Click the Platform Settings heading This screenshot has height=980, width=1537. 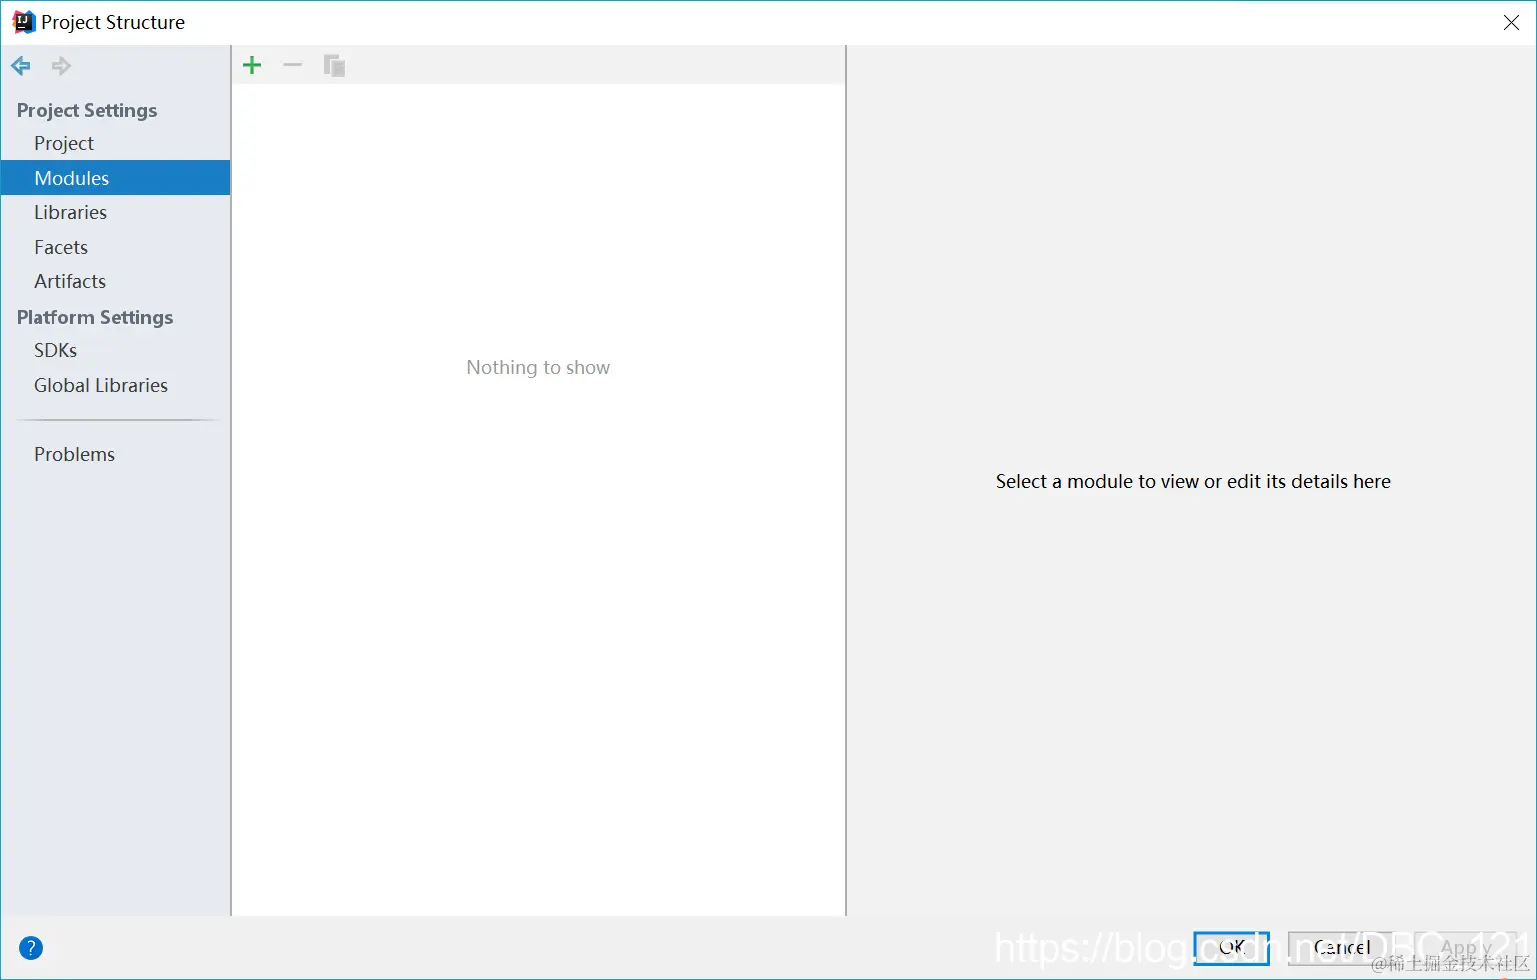[x=95, y=317]
